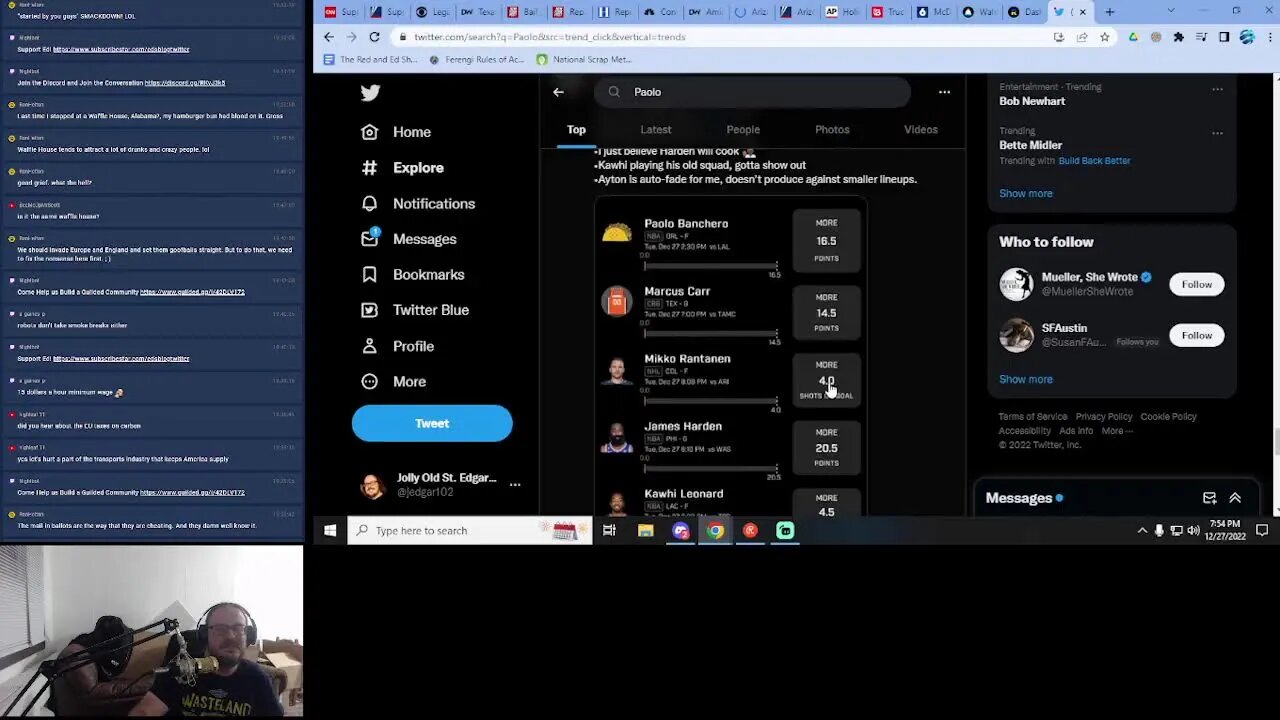The width and height of the screenshot is (1280, 720).
Task: Open the Chrome profile avatar
Action: coord(1247,37)
